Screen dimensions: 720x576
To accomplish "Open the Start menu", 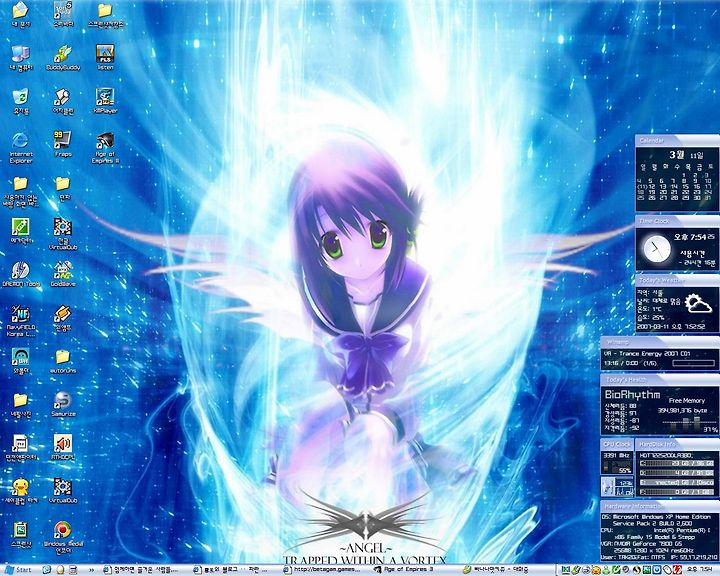I will point(17,570).
